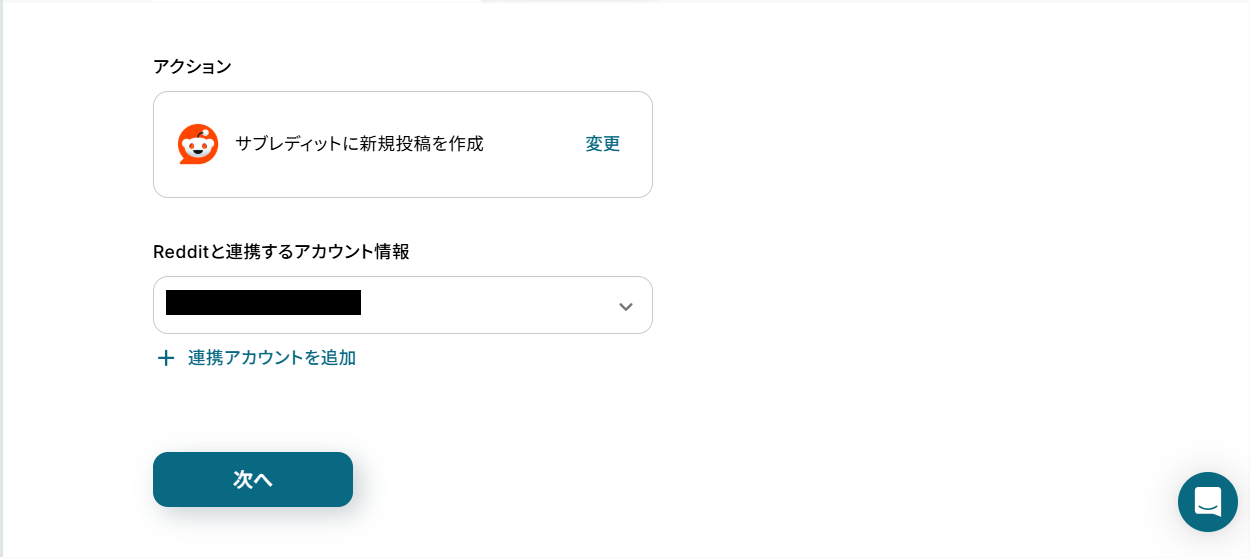Click the gray vertical strip on left edge

click(x=2, y=279)
